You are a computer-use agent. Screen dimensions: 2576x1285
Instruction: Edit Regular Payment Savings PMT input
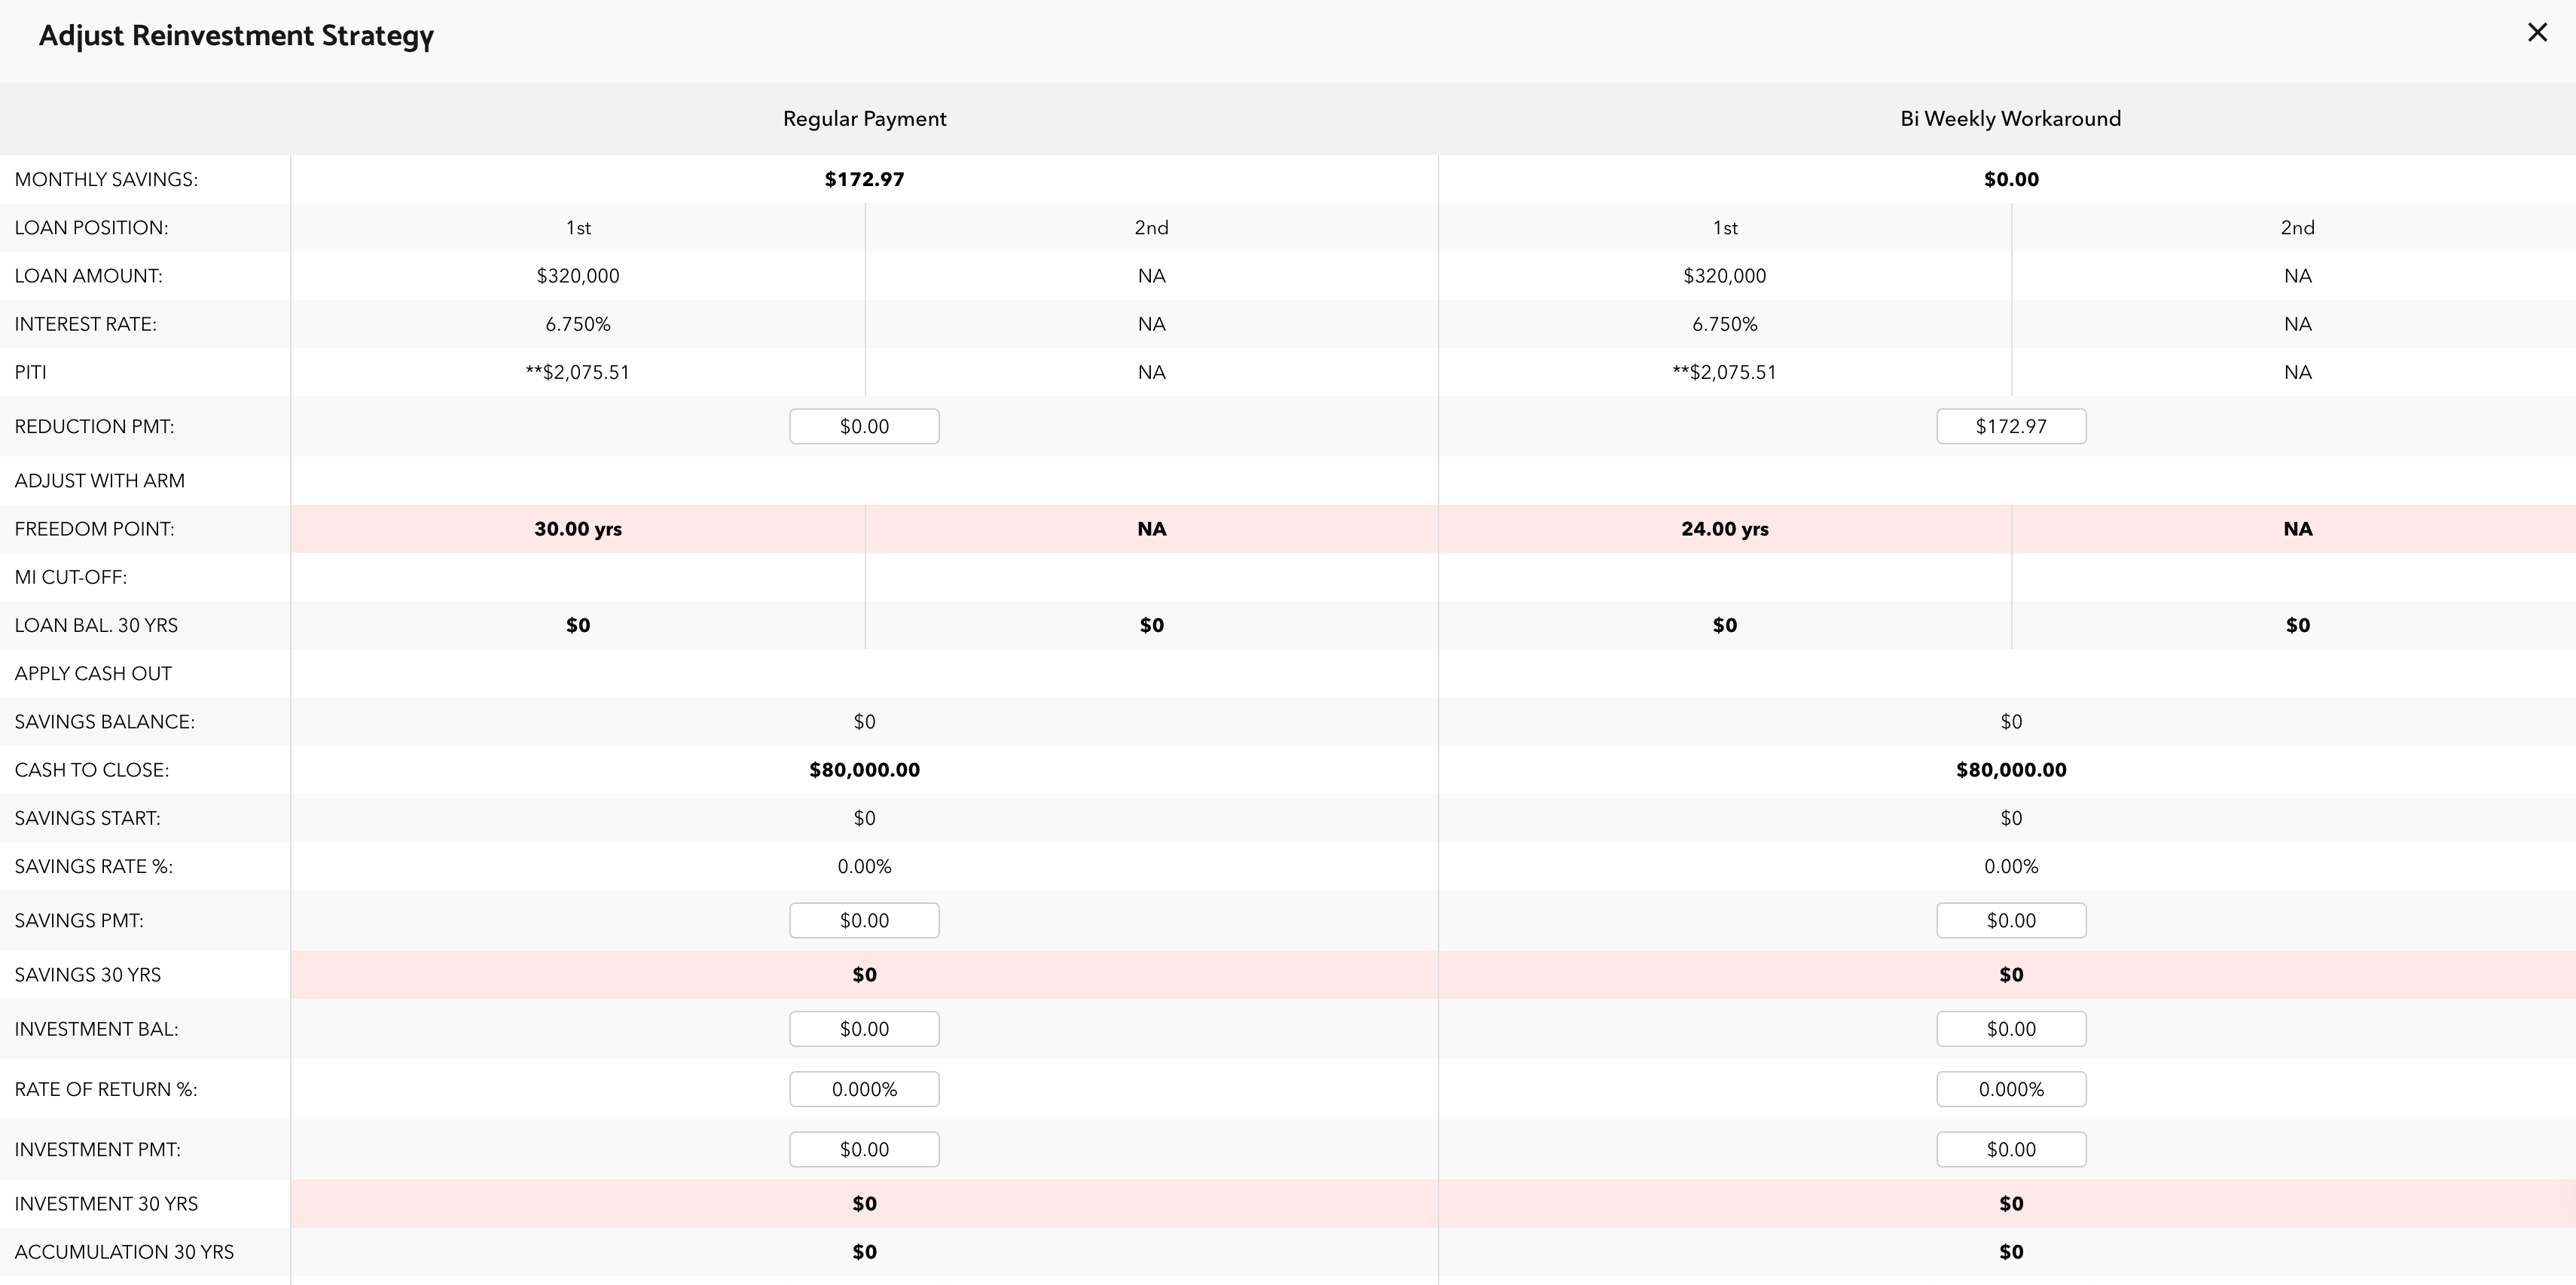pos(864,920)
